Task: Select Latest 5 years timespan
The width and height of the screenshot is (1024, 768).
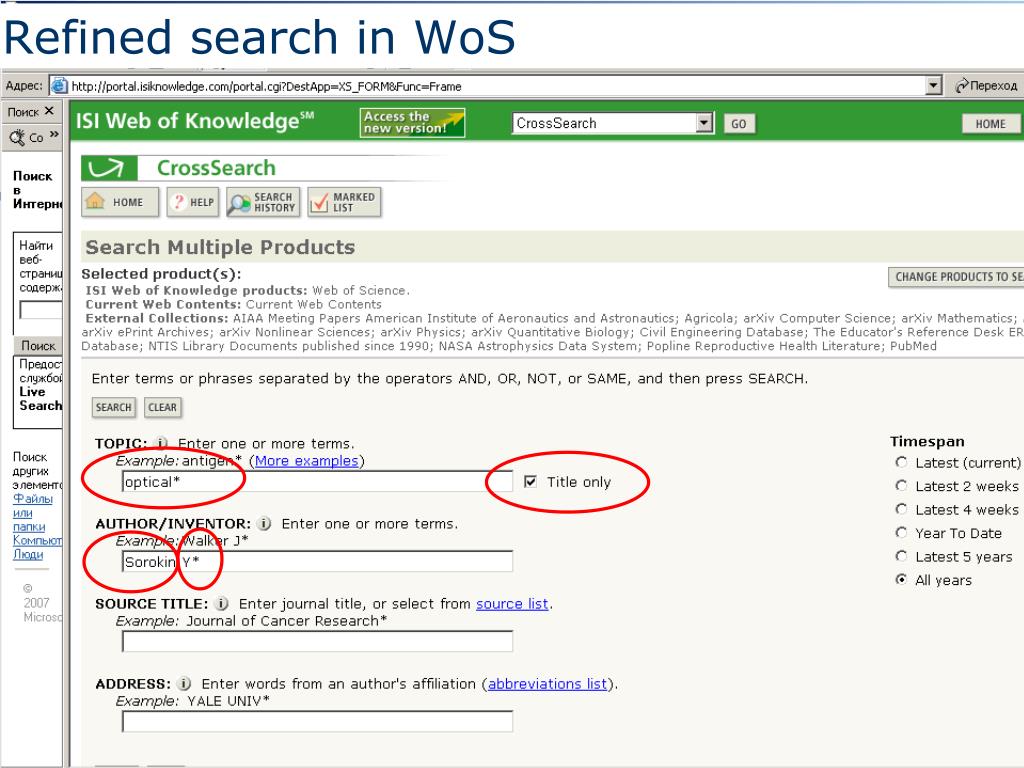Action: tap(901, 556)
